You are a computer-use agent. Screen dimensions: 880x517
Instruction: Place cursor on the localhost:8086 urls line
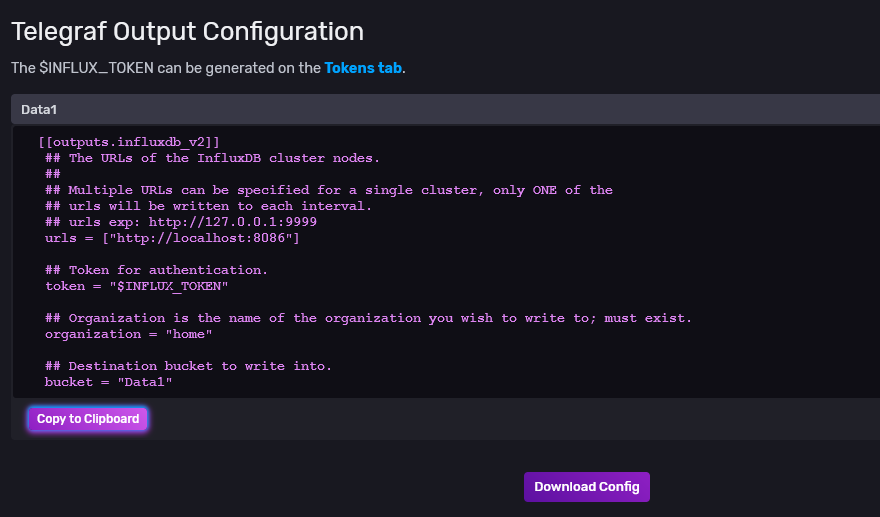pos(172,238)
